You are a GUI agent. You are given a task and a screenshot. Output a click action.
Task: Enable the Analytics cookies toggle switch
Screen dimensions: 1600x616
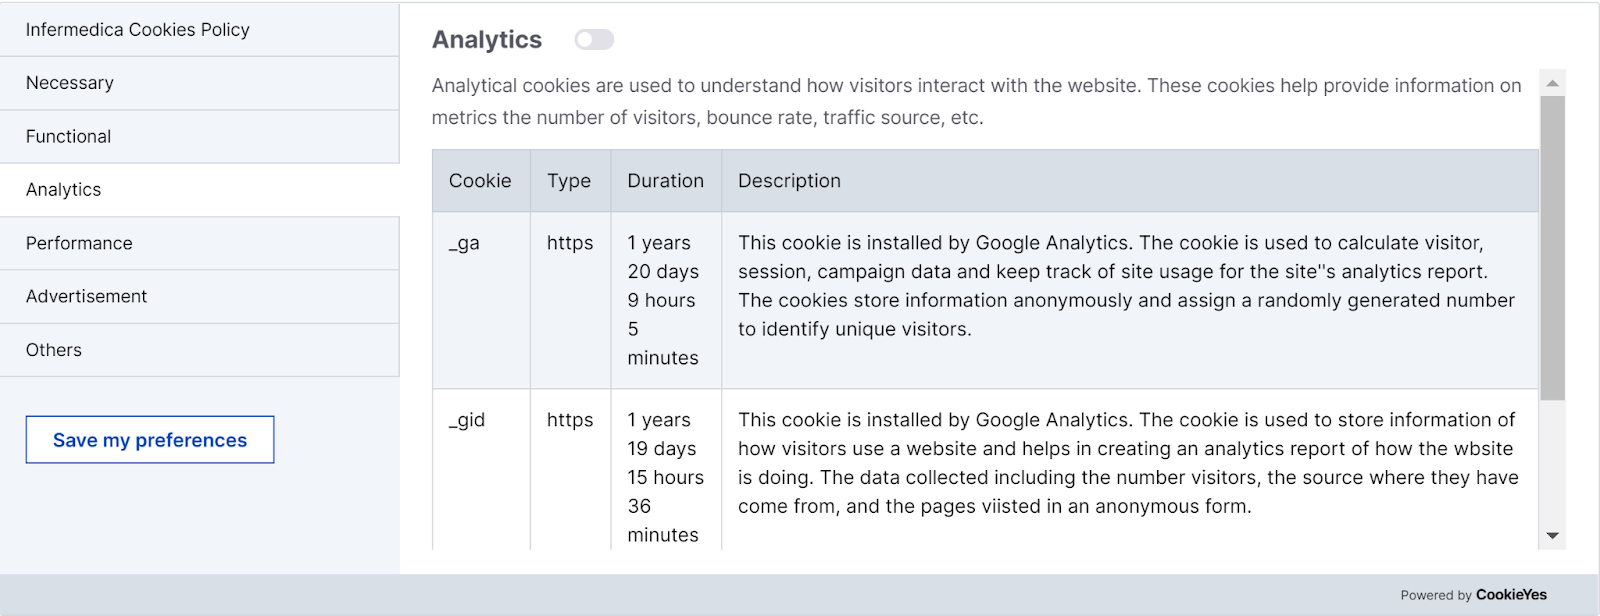click(x=593, y=39)
